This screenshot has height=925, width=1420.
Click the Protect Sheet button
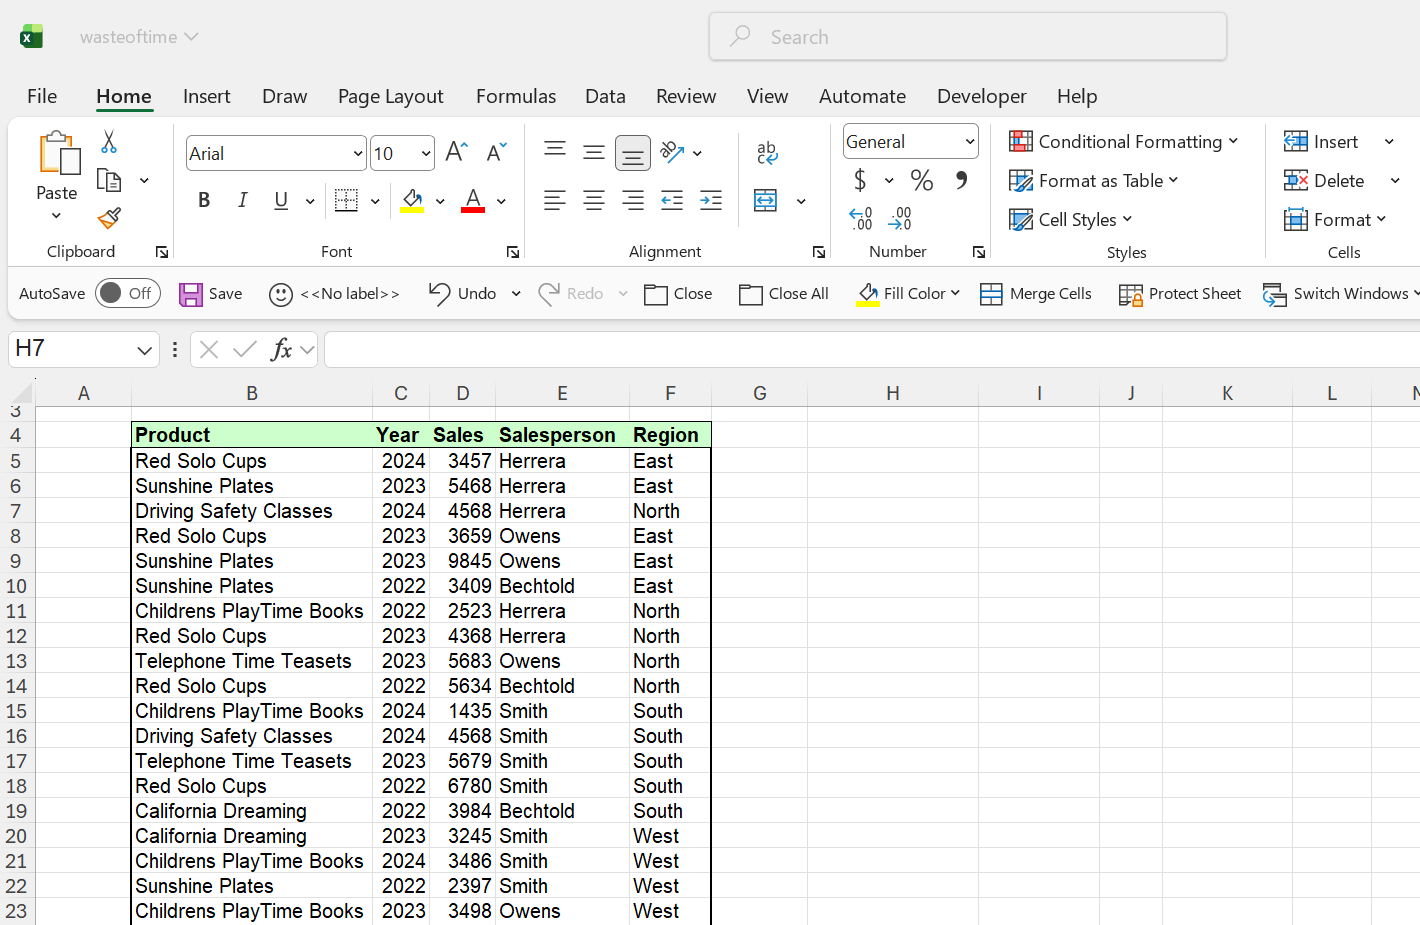[1180, 294]
